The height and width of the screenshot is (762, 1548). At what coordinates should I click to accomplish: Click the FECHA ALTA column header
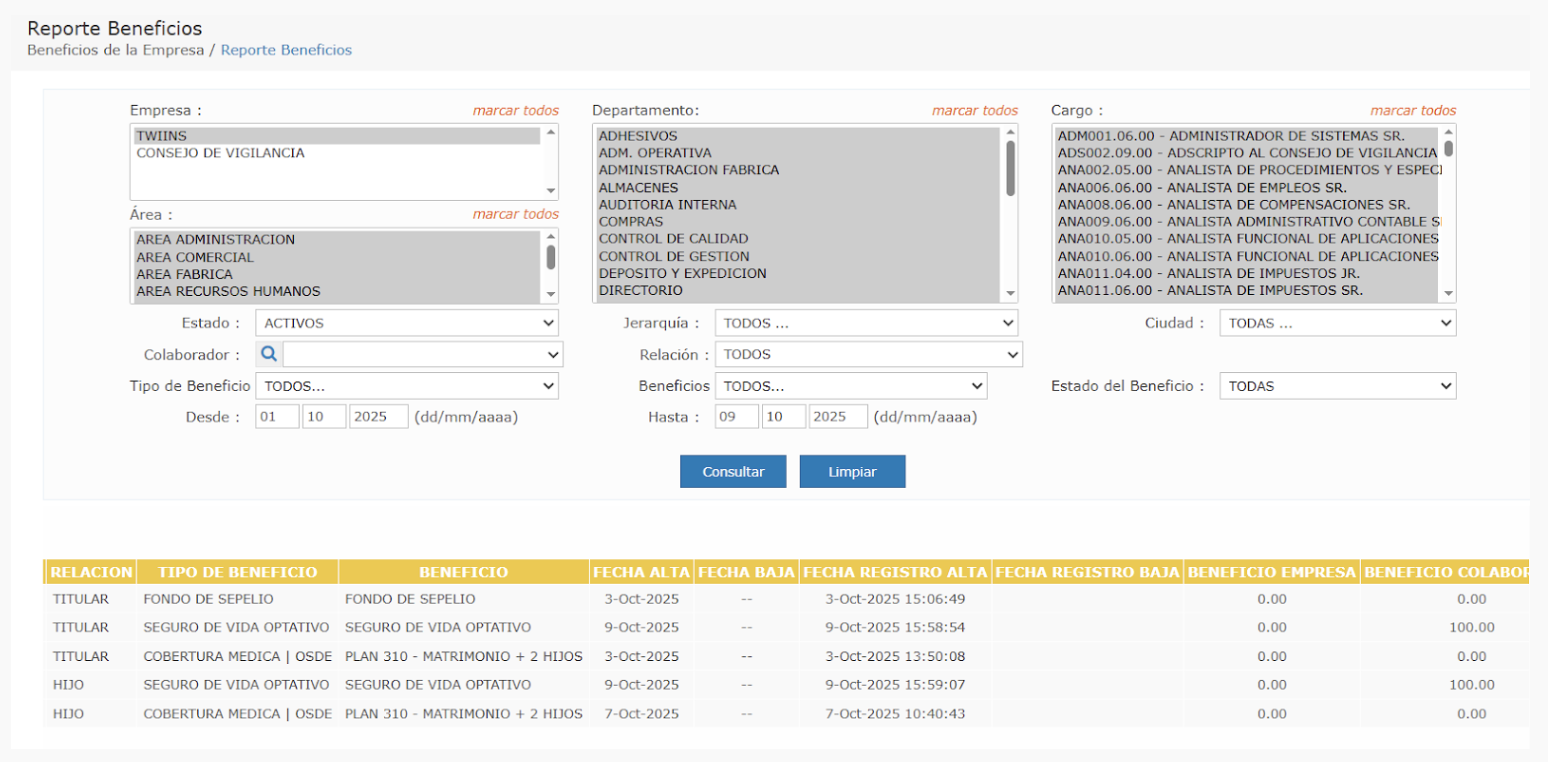tap(641, 572)
